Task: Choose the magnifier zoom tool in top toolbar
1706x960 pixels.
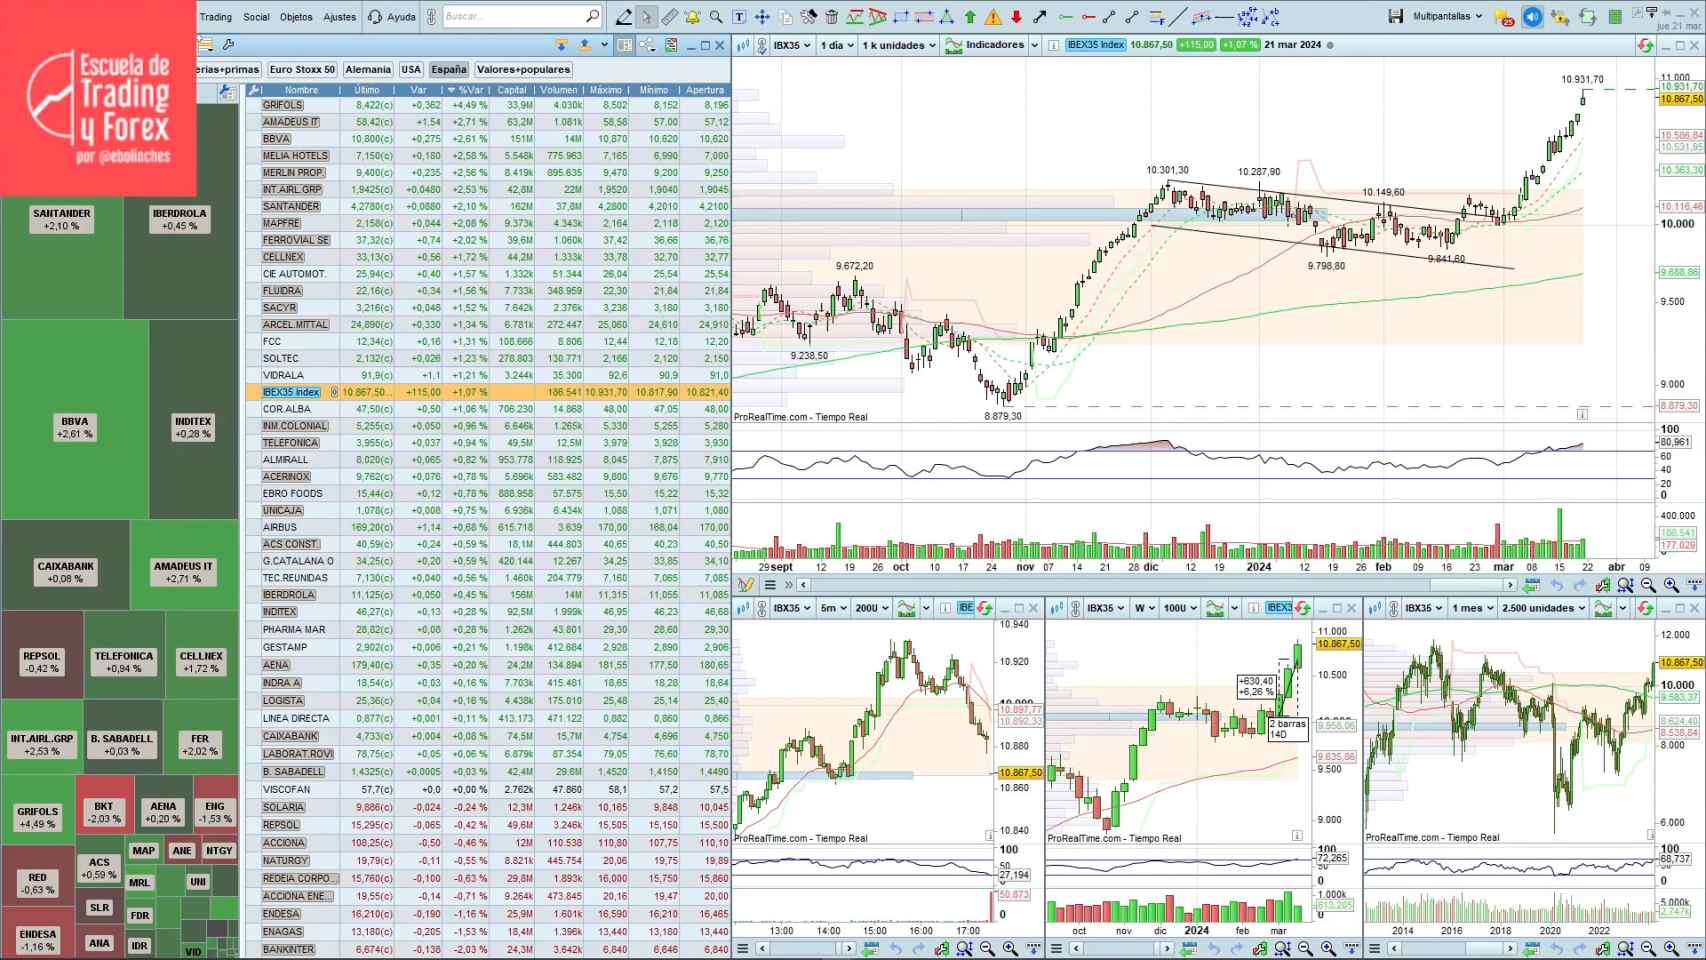Action: 716,16
